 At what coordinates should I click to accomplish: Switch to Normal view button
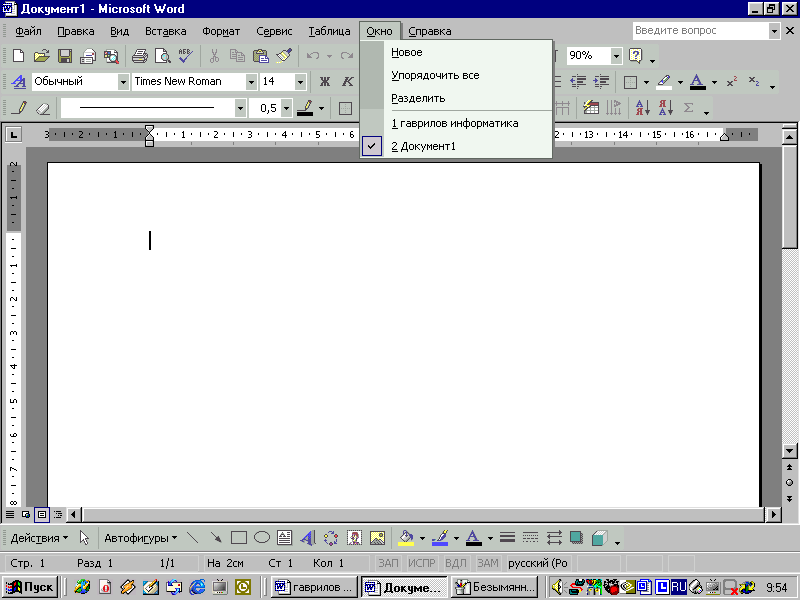10,514
